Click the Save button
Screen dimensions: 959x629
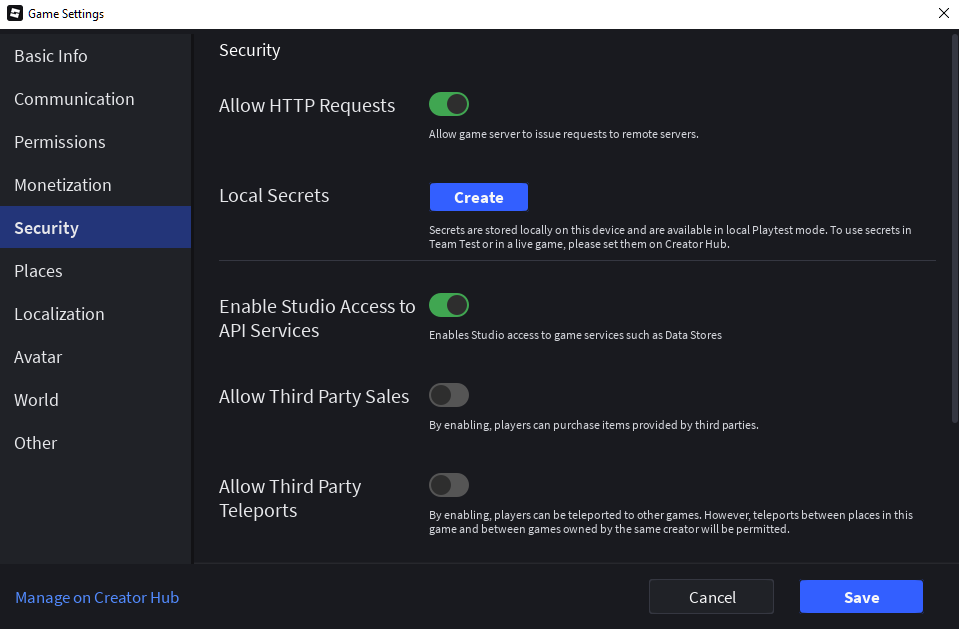point(861,597)
